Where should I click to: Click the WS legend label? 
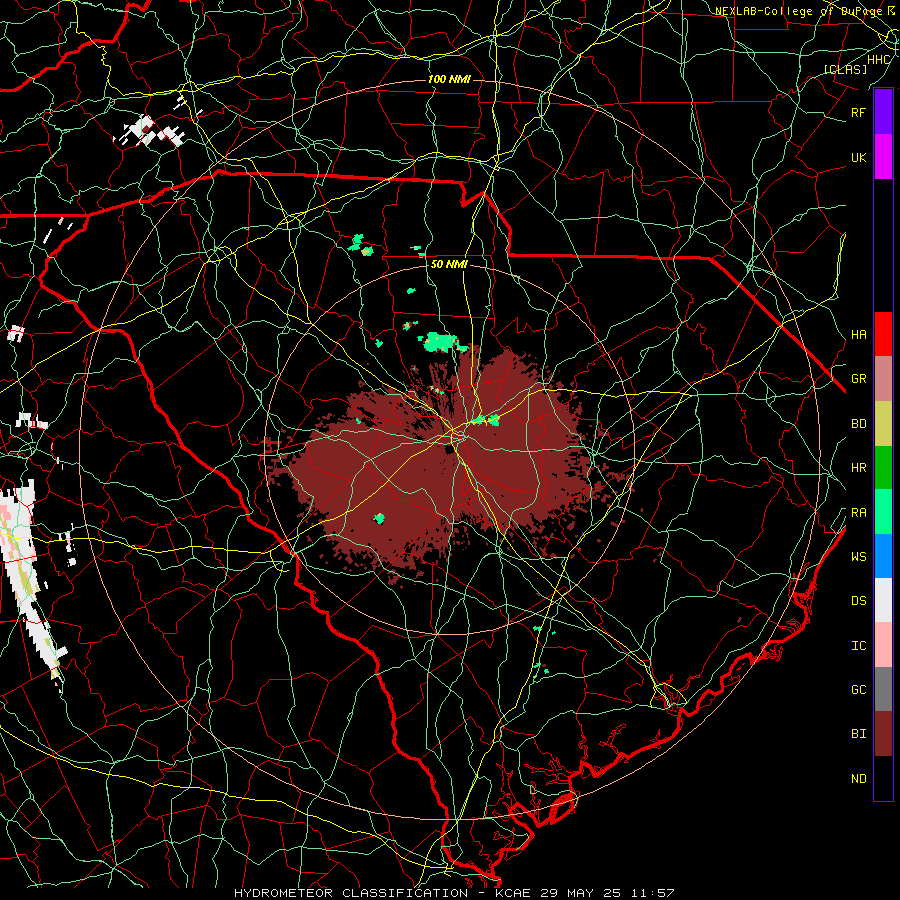[x=858, y=556]
